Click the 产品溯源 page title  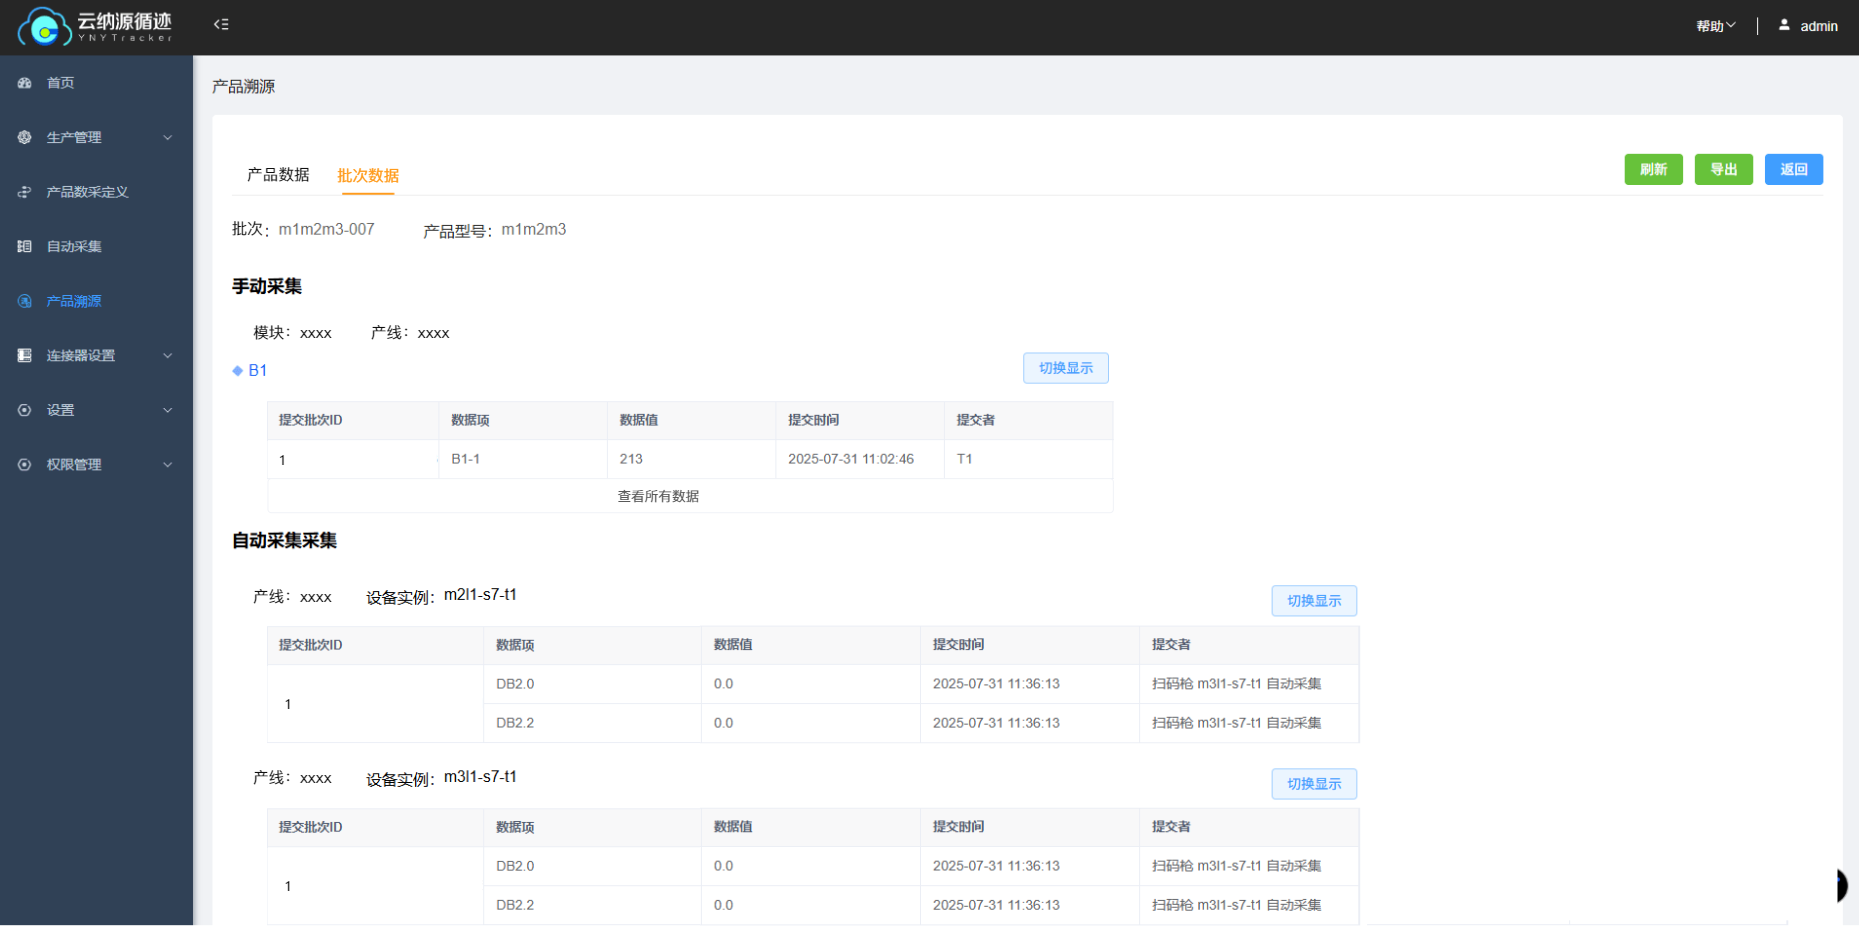[243, 86]
